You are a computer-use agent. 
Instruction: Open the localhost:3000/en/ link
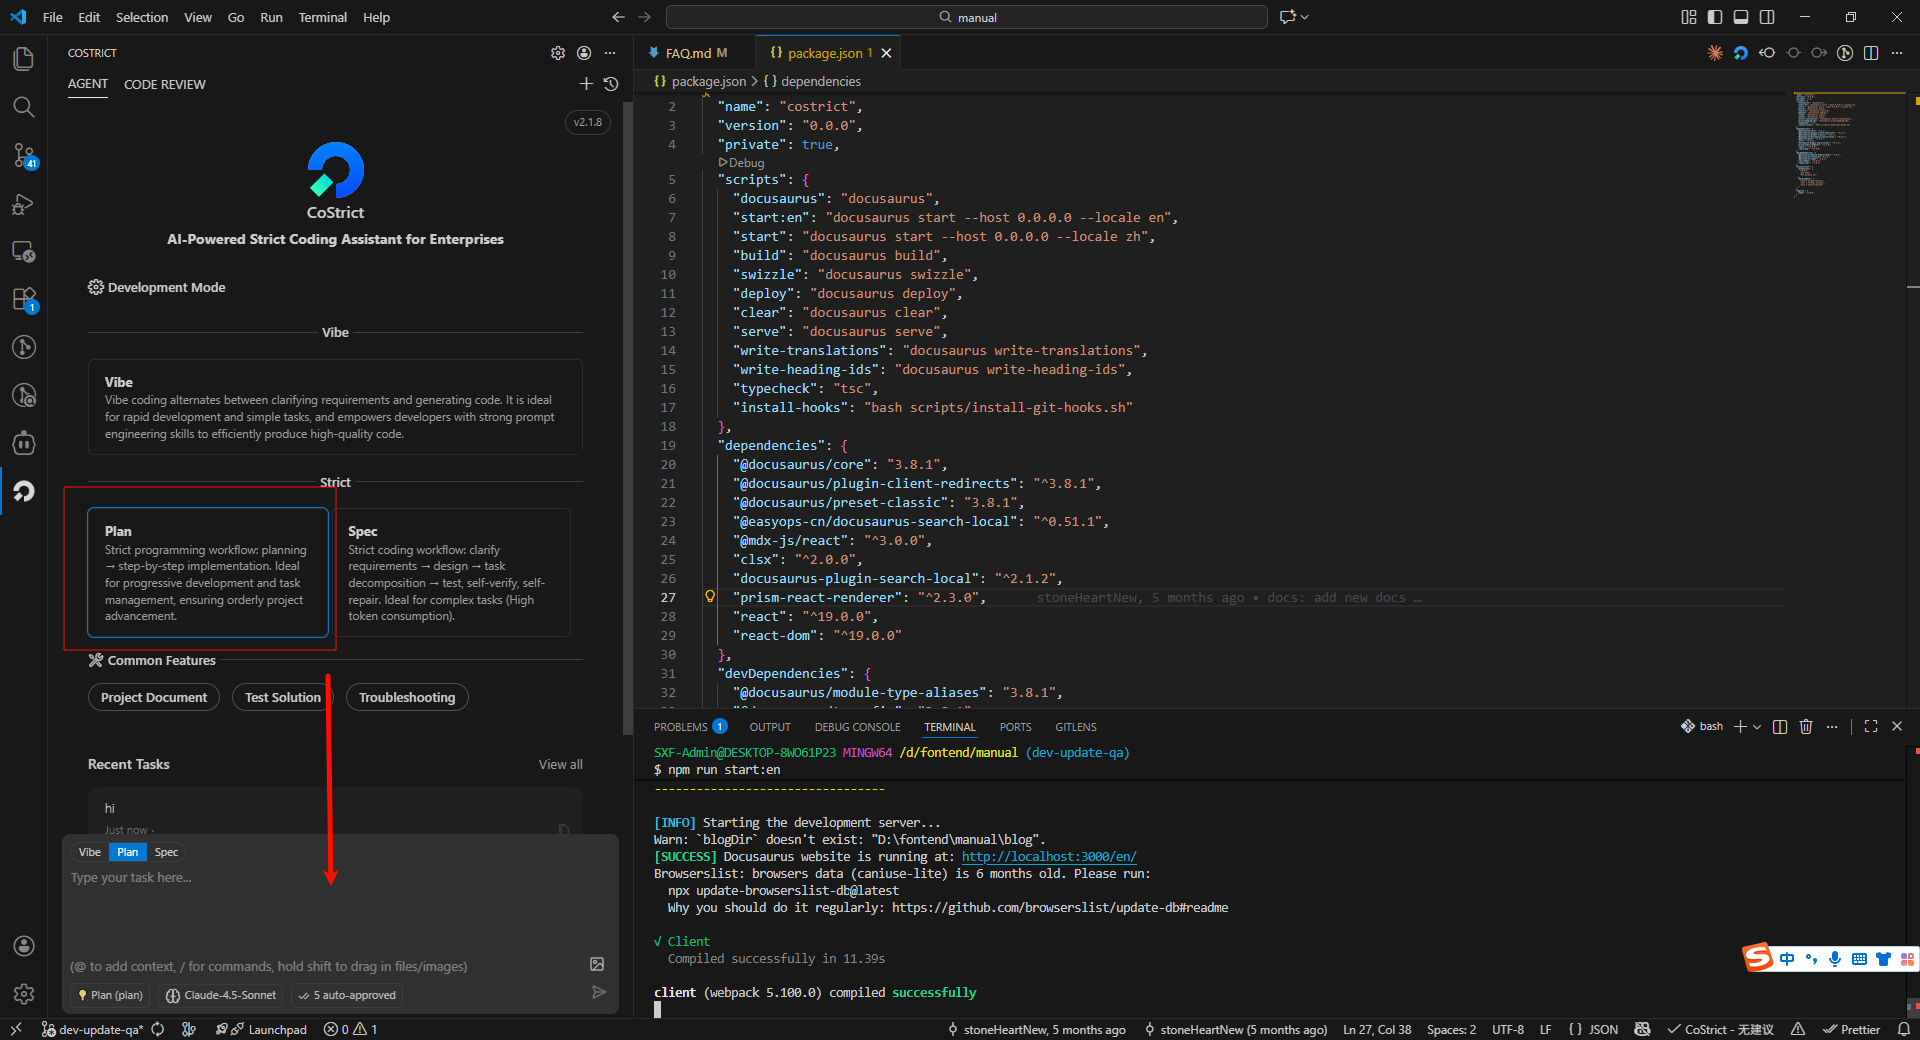coord(1049,857)
